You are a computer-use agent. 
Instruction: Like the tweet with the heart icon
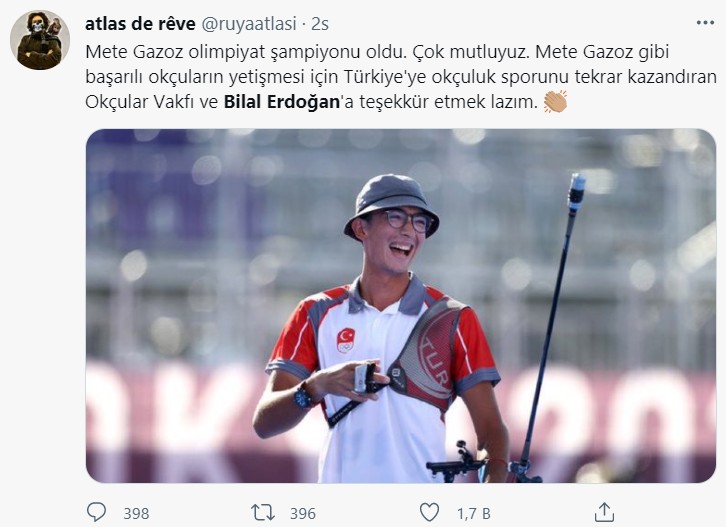[x=429, y=513]
